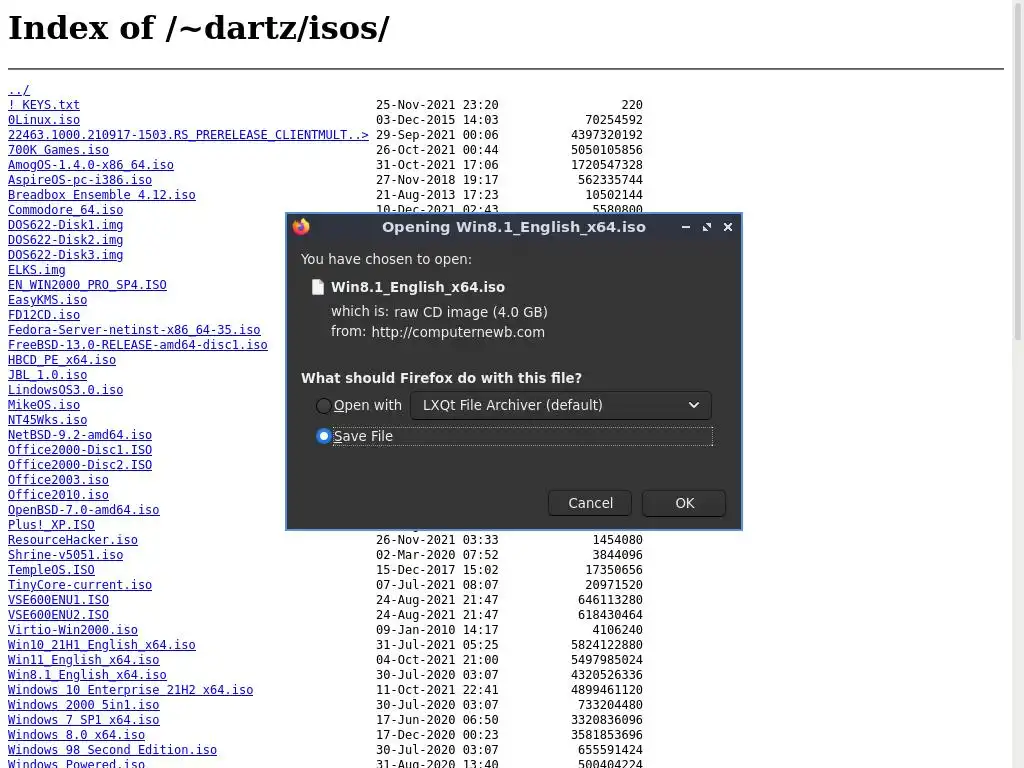Download LindowsOS3.0.iso
The width and height of the screenshot is (1024, 768).
coord(65,391)
